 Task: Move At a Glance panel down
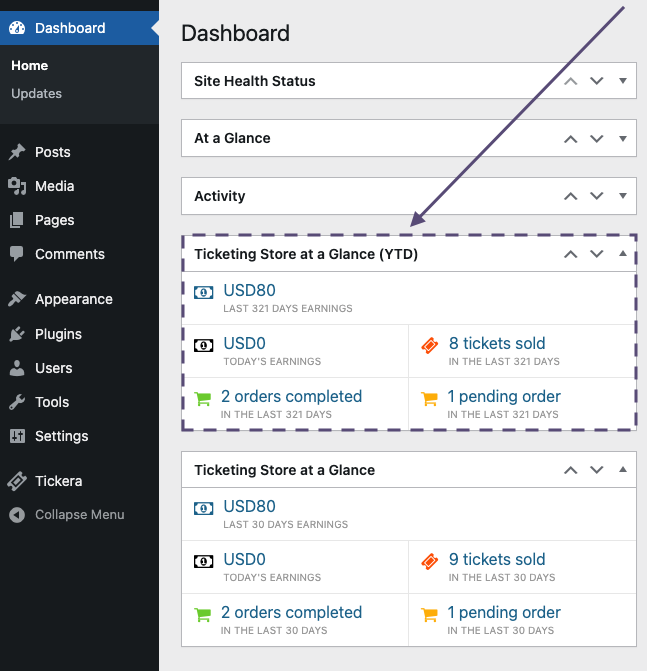(597, 139)
